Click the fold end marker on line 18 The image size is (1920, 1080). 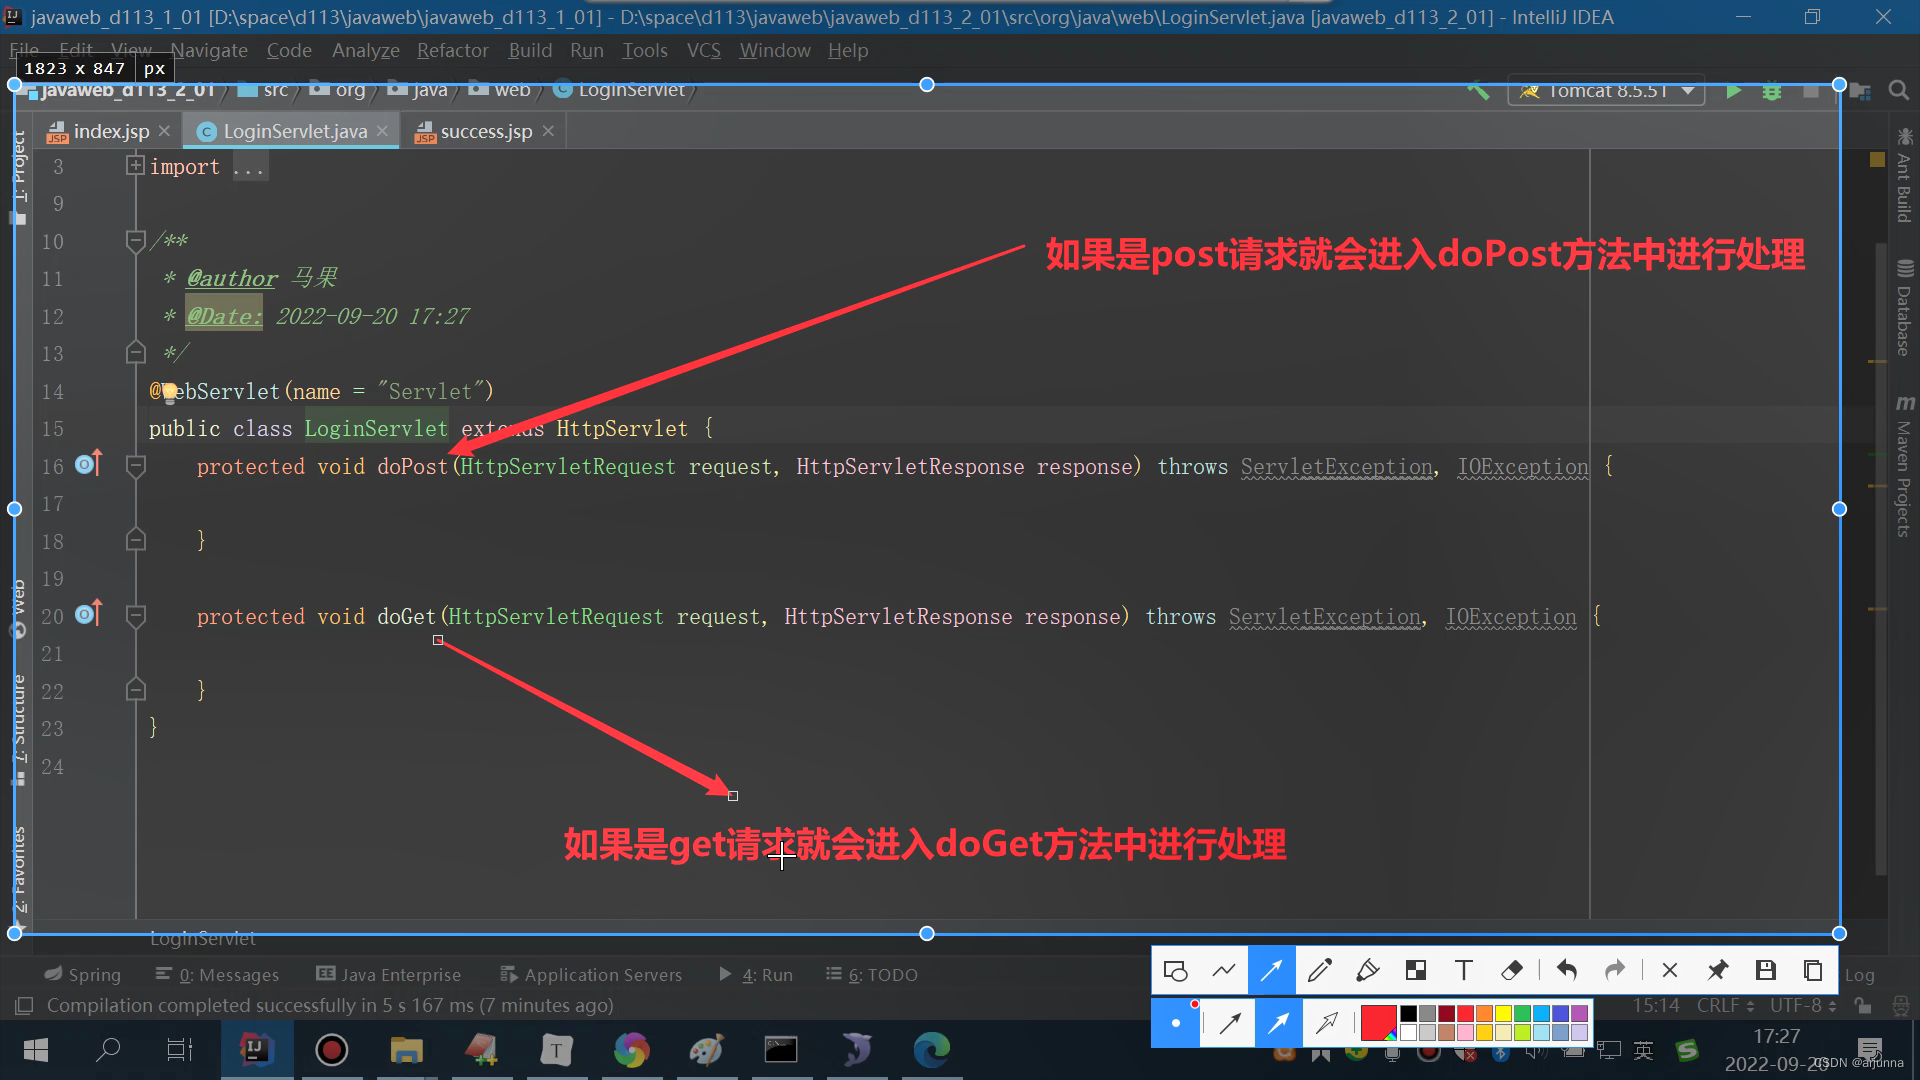click(x=135, y=540)
